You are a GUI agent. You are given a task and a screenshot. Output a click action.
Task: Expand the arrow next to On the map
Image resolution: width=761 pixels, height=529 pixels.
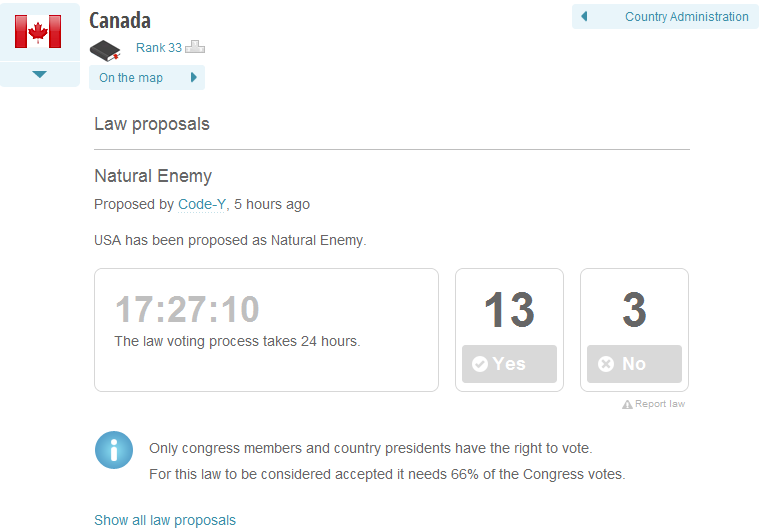[194, 78]
